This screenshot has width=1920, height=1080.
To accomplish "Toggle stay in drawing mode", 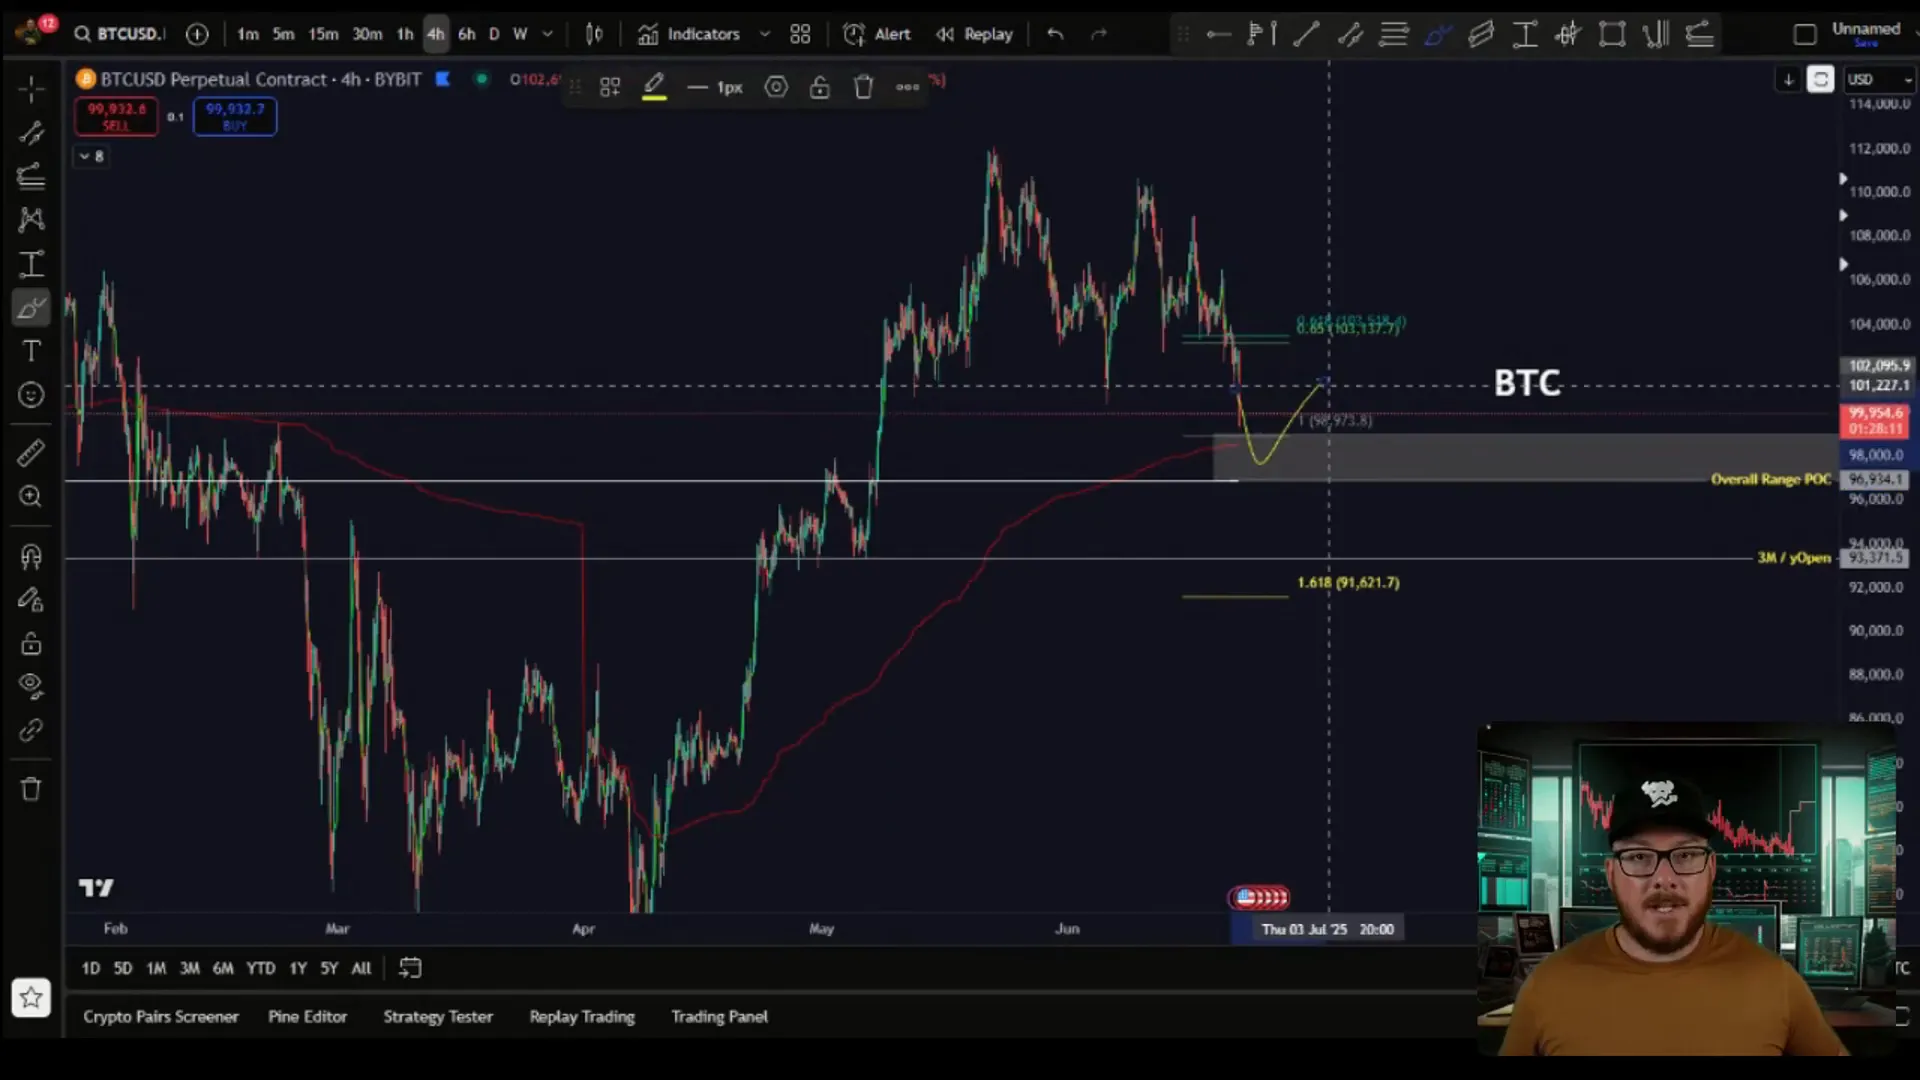I will click(x=31, y=600).
